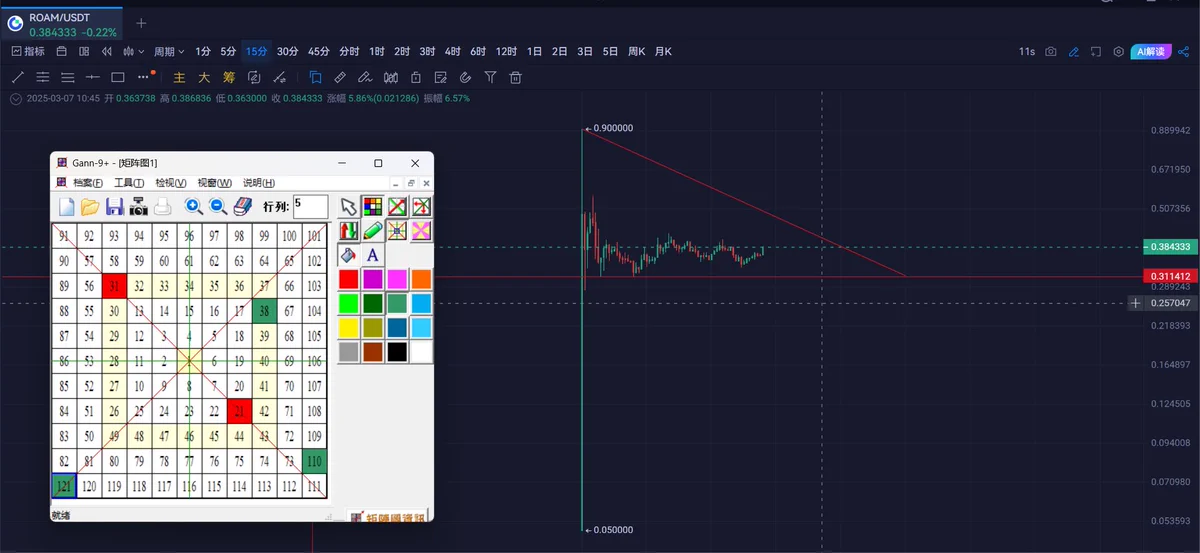The height and width of the screenshot is (553, 1200).
Task: Open the 工具(T) menu
Action: pyautogui.click(x=129, y=183)
